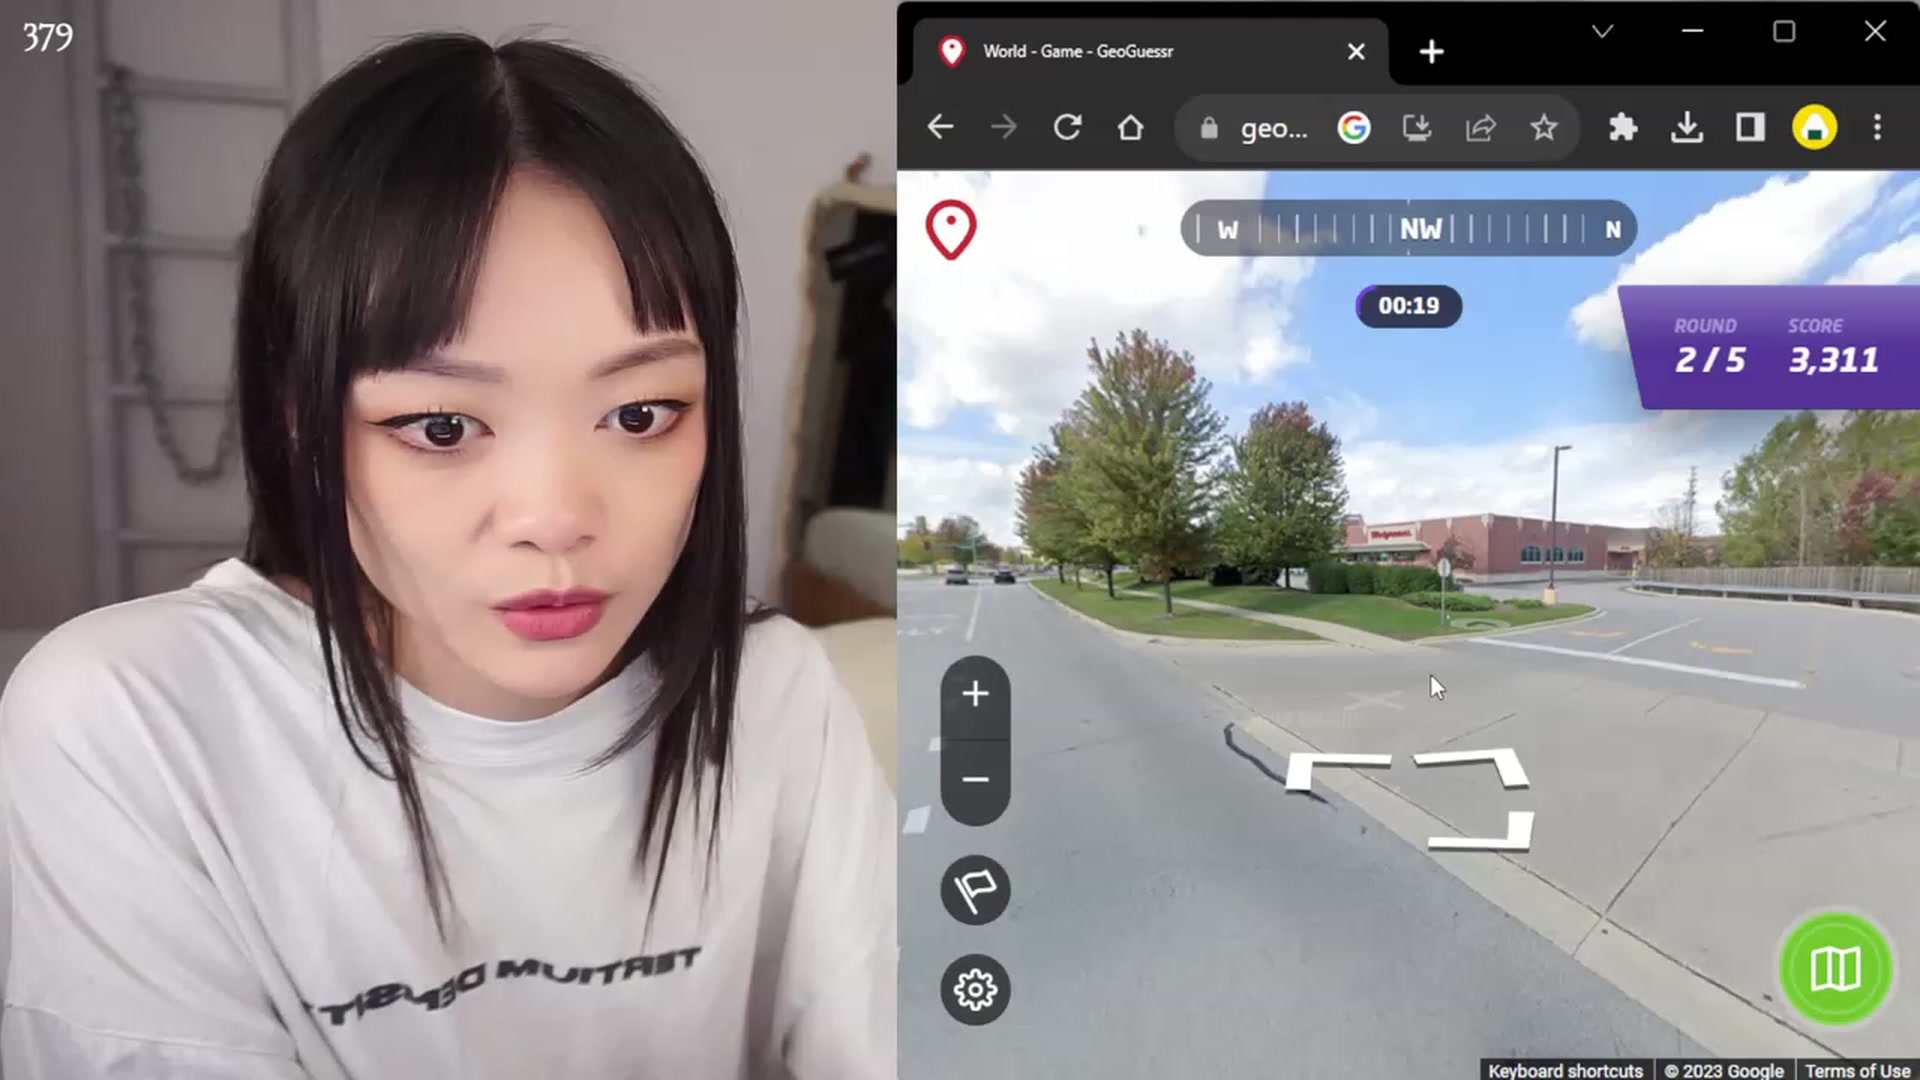1920x1080 pixels.
Task: View site info via the lock icon
Action: click(x=1209, y=128)
